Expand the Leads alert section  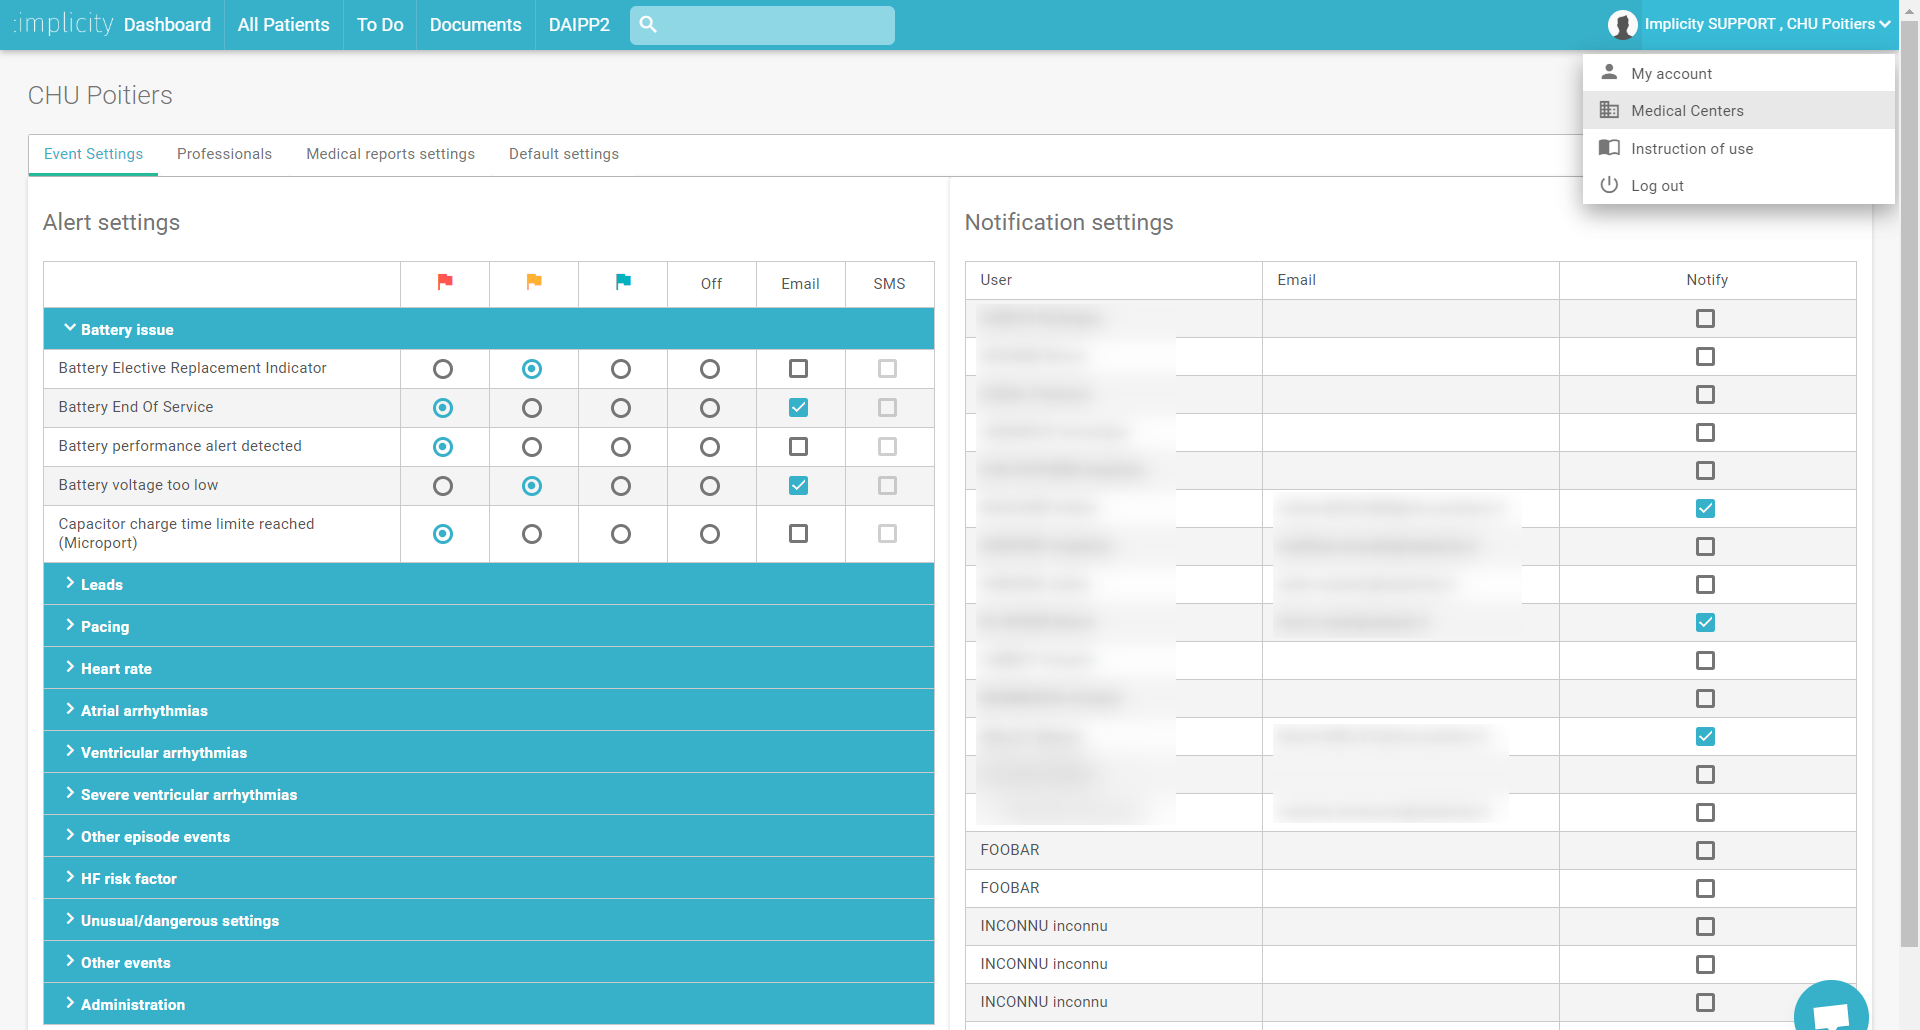(x=489, y=584)
